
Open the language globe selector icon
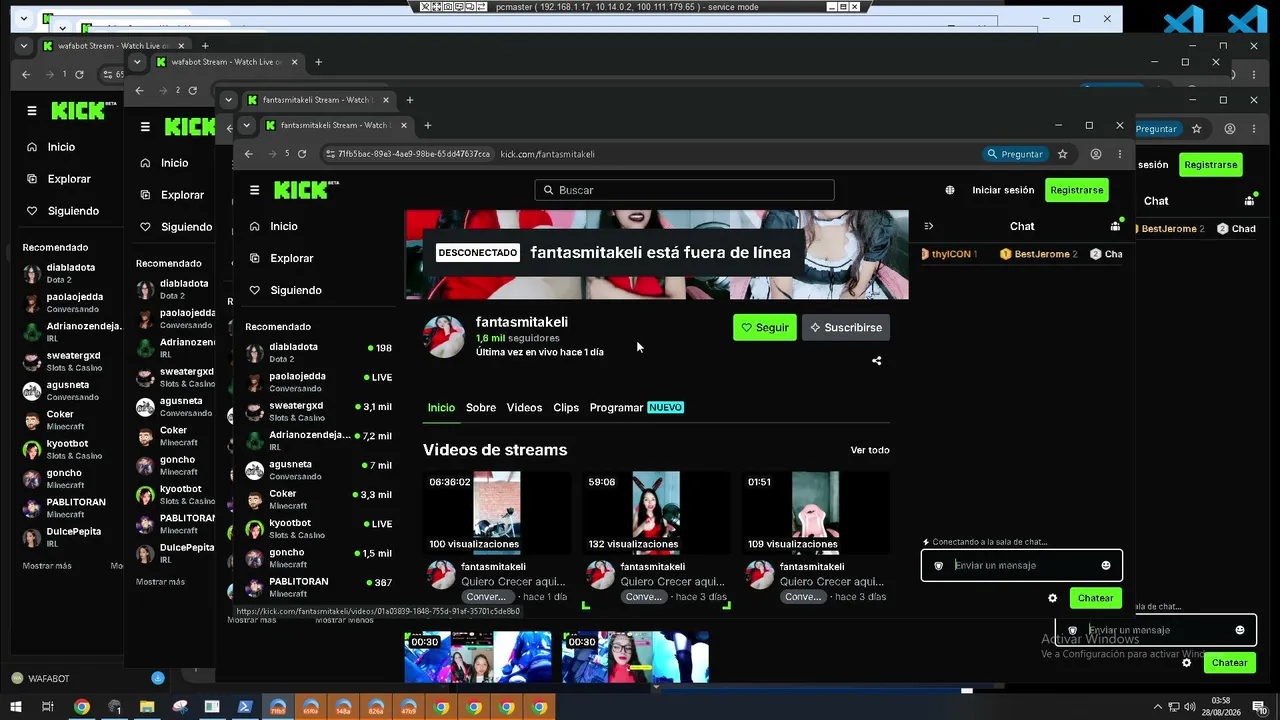[950, 190]
